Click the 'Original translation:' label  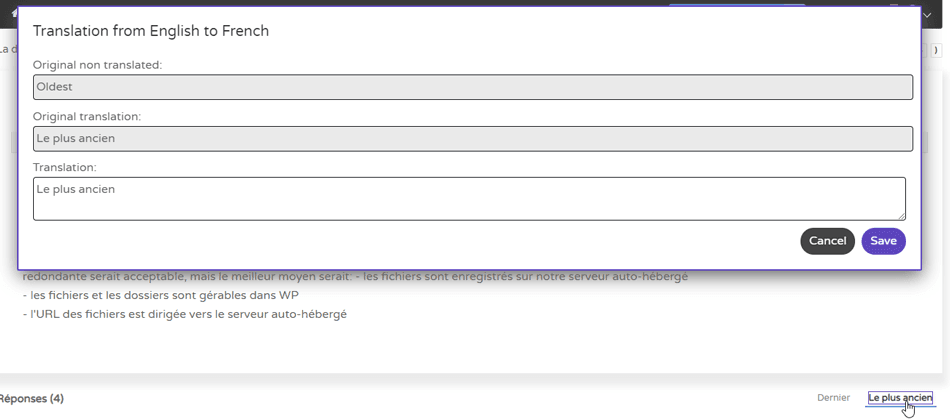87,117
